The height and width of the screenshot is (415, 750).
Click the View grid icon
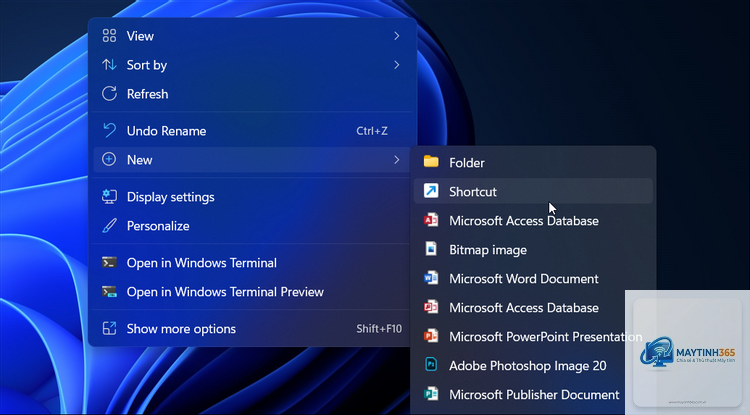[x=109, y=35]
